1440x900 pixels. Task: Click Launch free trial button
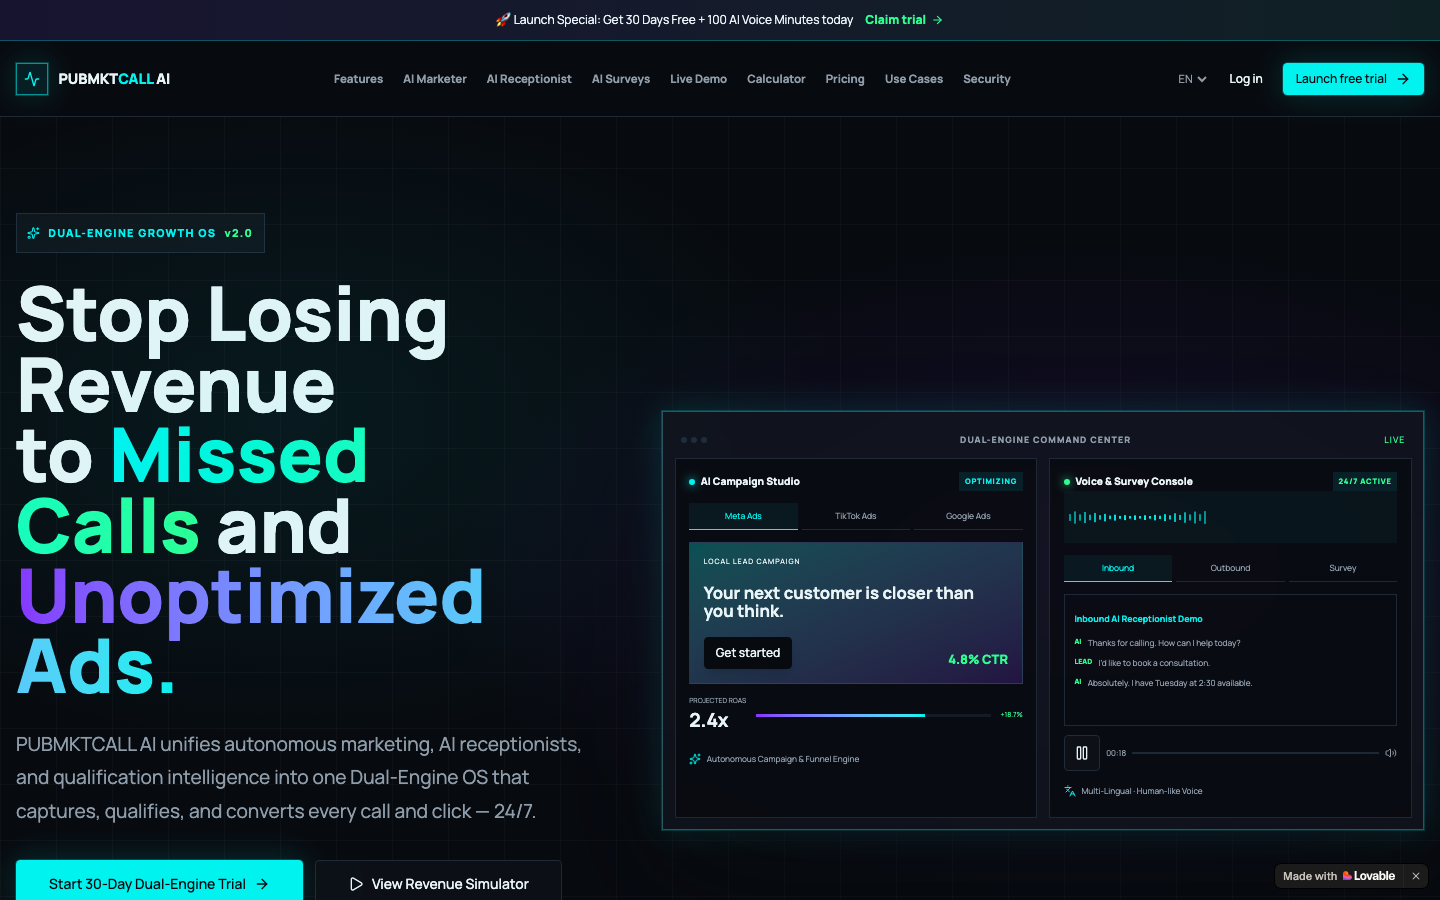1353,79
